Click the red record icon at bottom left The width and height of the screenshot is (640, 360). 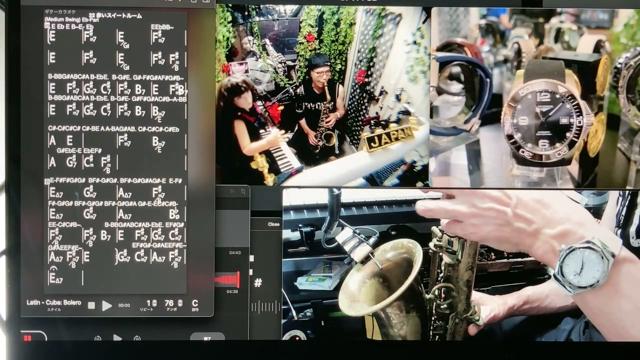click(x=27, y=338)
